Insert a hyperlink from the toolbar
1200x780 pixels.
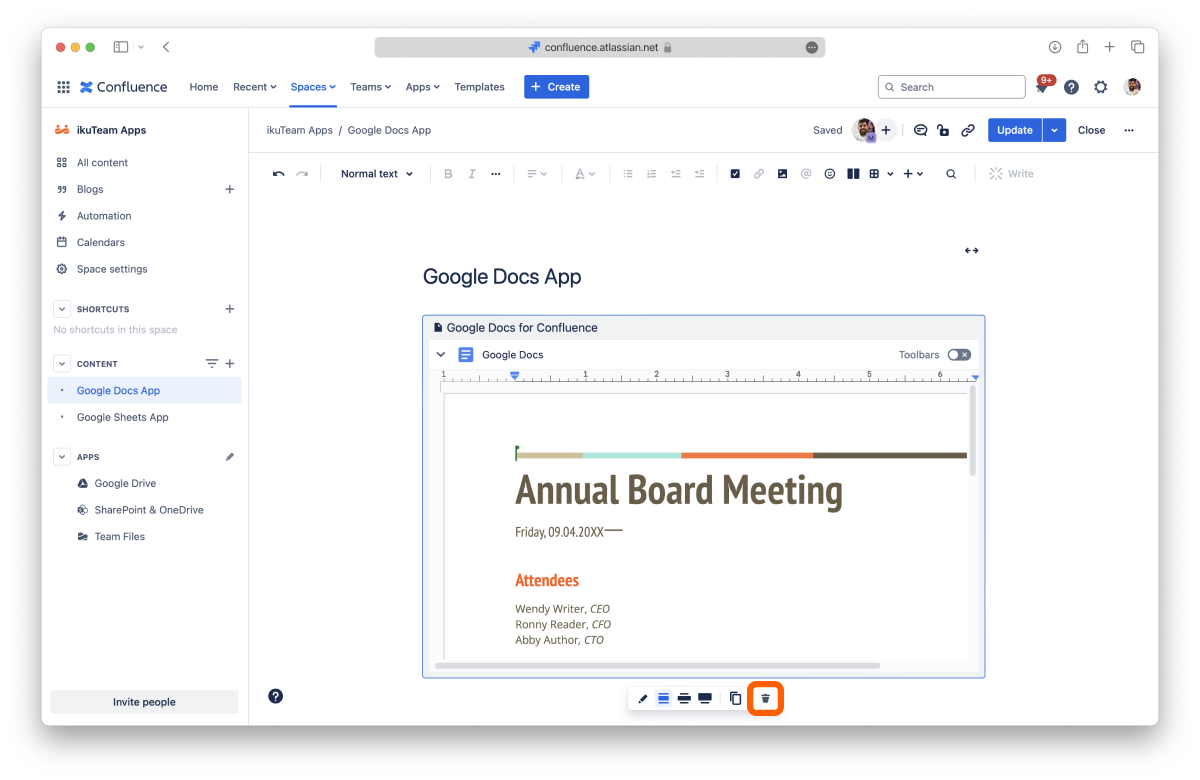759,174
